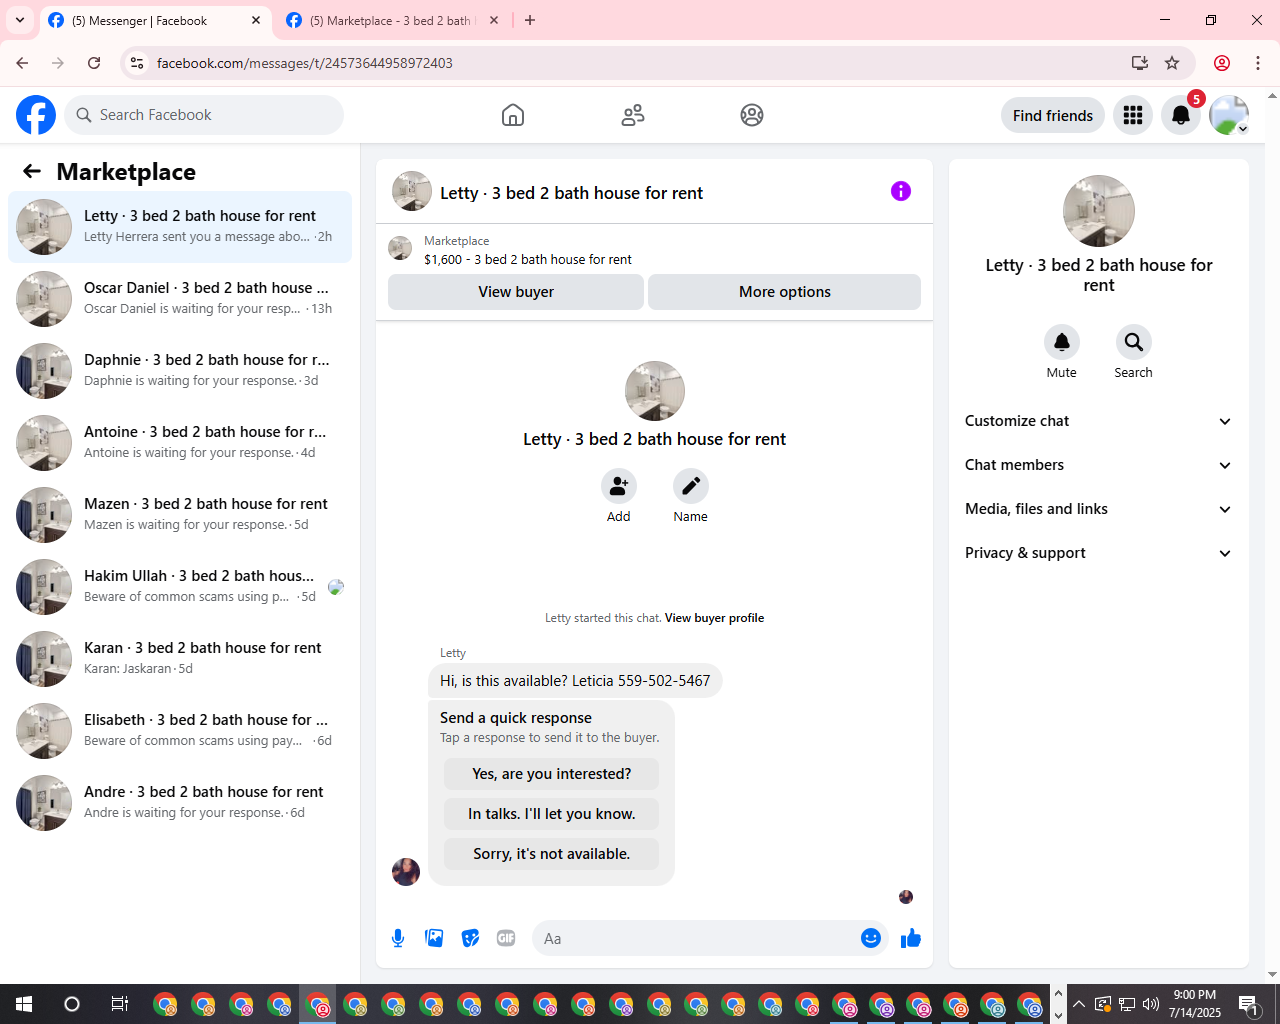This screenshot has width=1280, height=1024.
Task: Click the address bar URL
Action: coord(305,63)
